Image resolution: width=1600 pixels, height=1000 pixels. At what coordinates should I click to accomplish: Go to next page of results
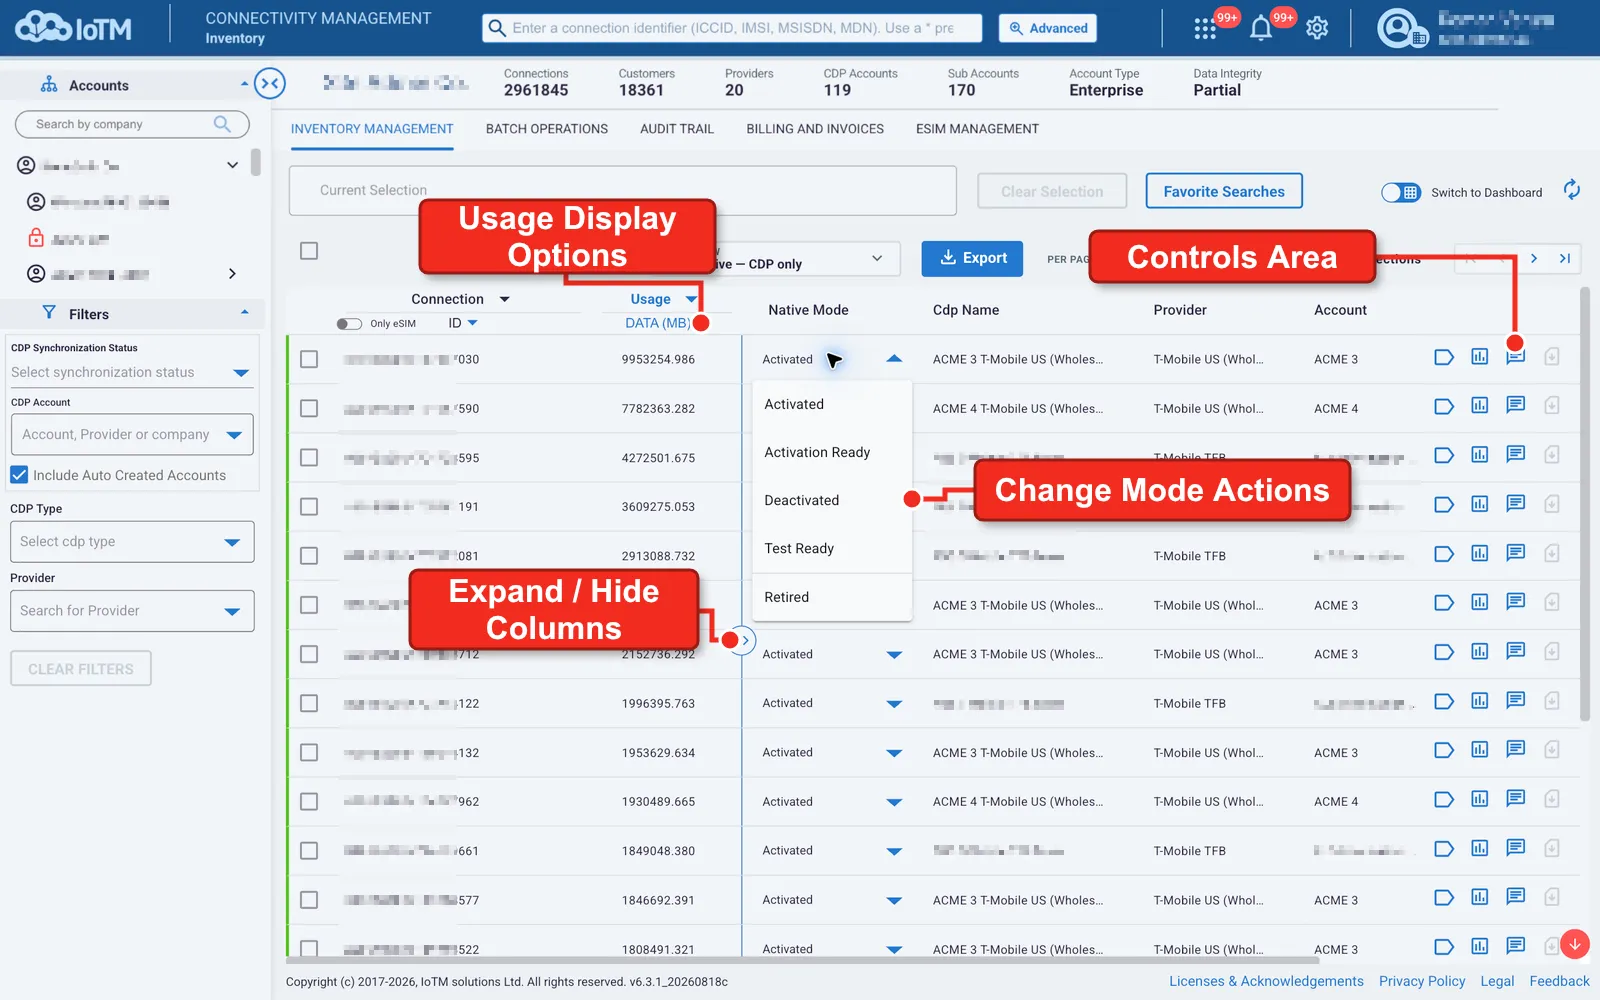pos(1533,259)
